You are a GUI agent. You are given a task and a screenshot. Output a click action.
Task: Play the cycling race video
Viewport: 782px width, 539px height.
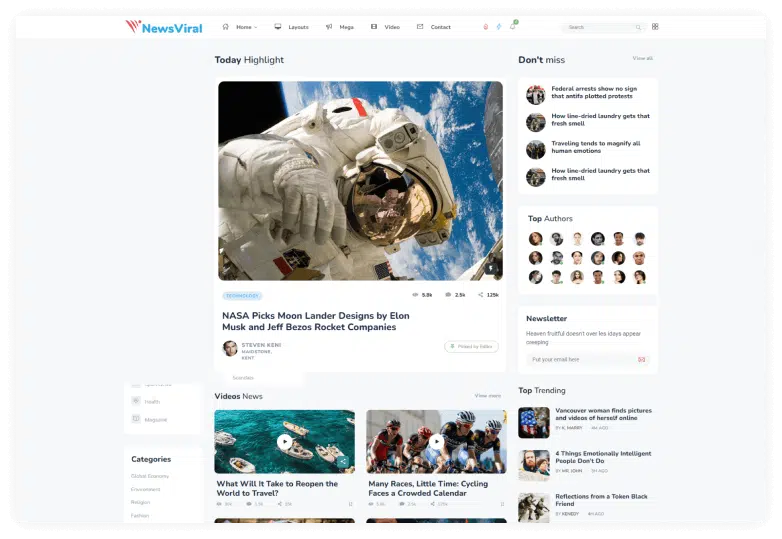click(x=436, y=442)
